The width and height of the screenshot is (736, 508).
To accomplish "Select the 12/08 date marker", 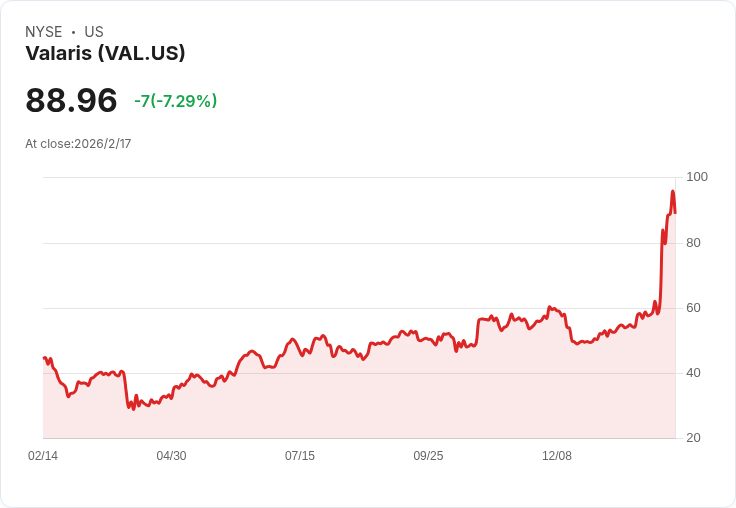I will [x=557, y=456].
